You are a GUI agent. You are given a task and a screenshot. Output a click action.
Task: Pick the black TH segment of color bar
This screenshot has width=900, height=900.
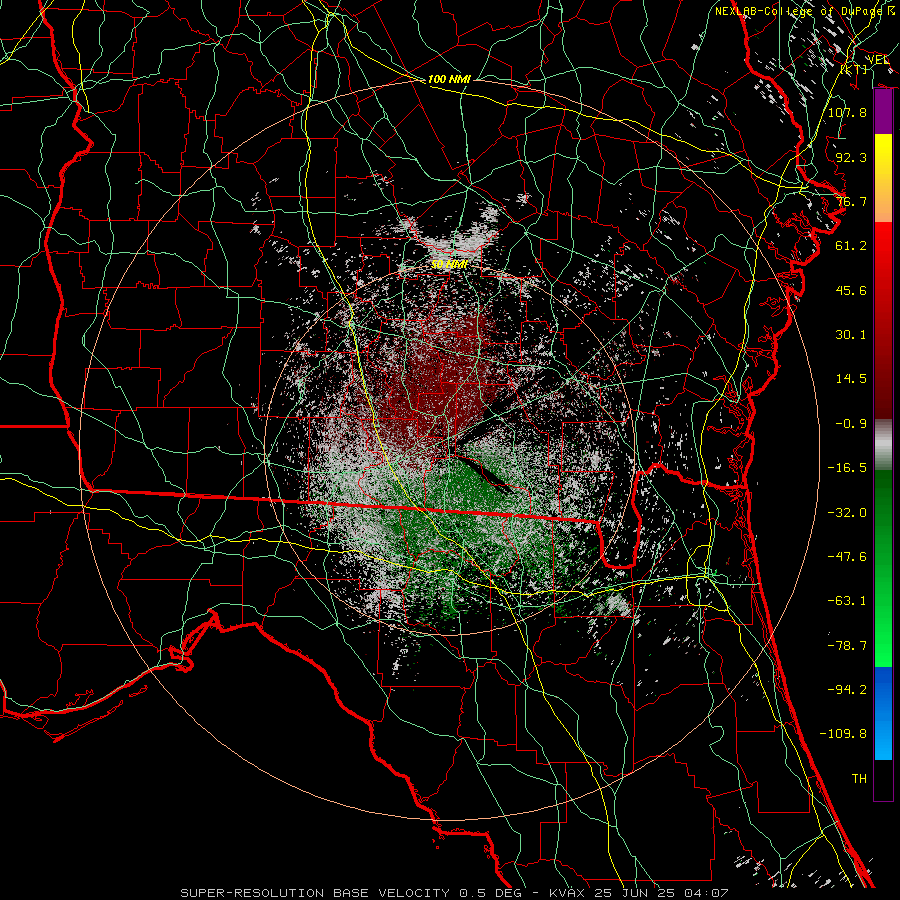(x=883, y=780)
